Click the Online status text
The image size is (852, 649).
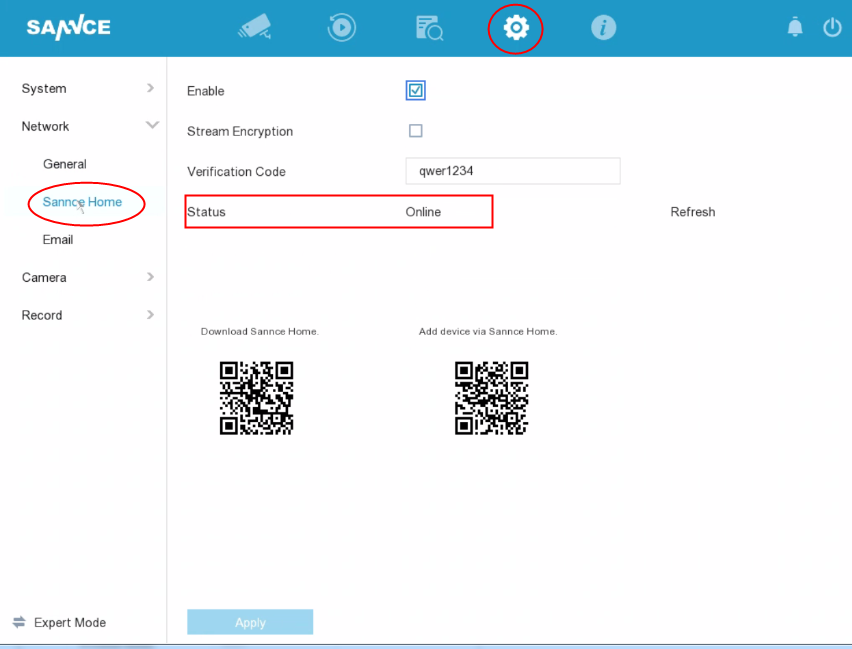coord(423,212)
